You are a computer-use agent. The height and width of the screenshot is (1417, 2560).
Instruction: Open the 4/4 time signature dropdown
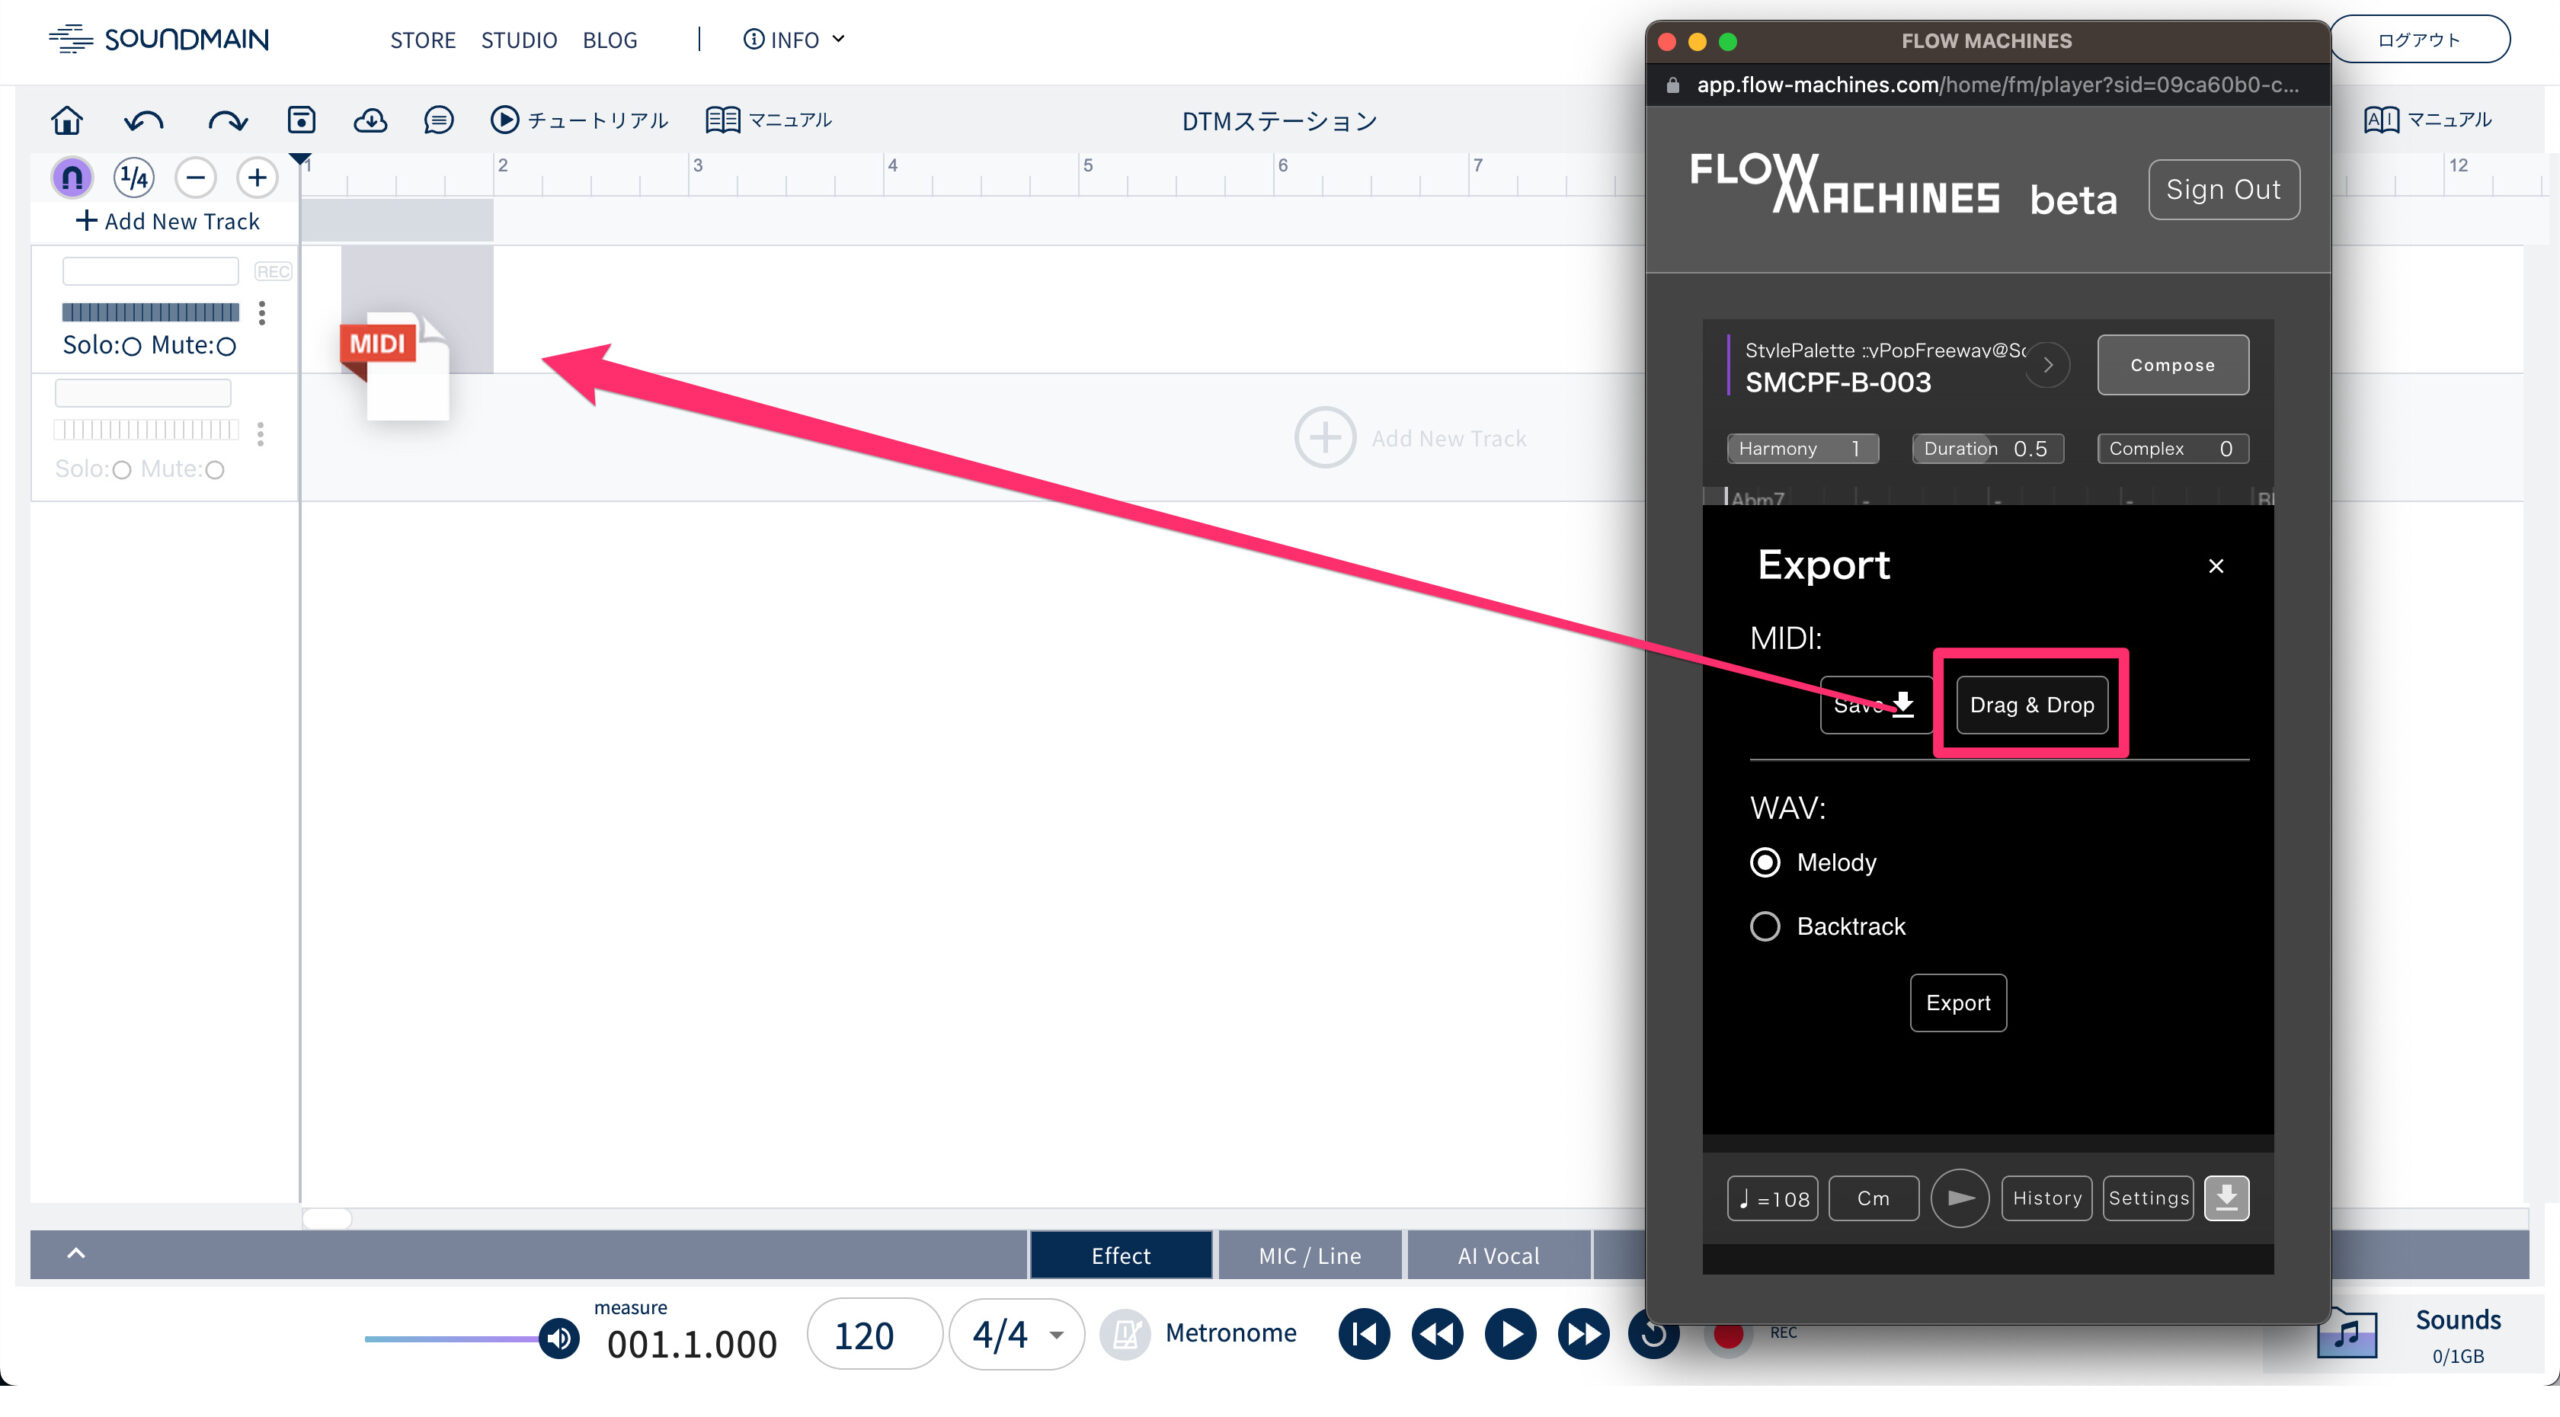coord(1016,1334)
